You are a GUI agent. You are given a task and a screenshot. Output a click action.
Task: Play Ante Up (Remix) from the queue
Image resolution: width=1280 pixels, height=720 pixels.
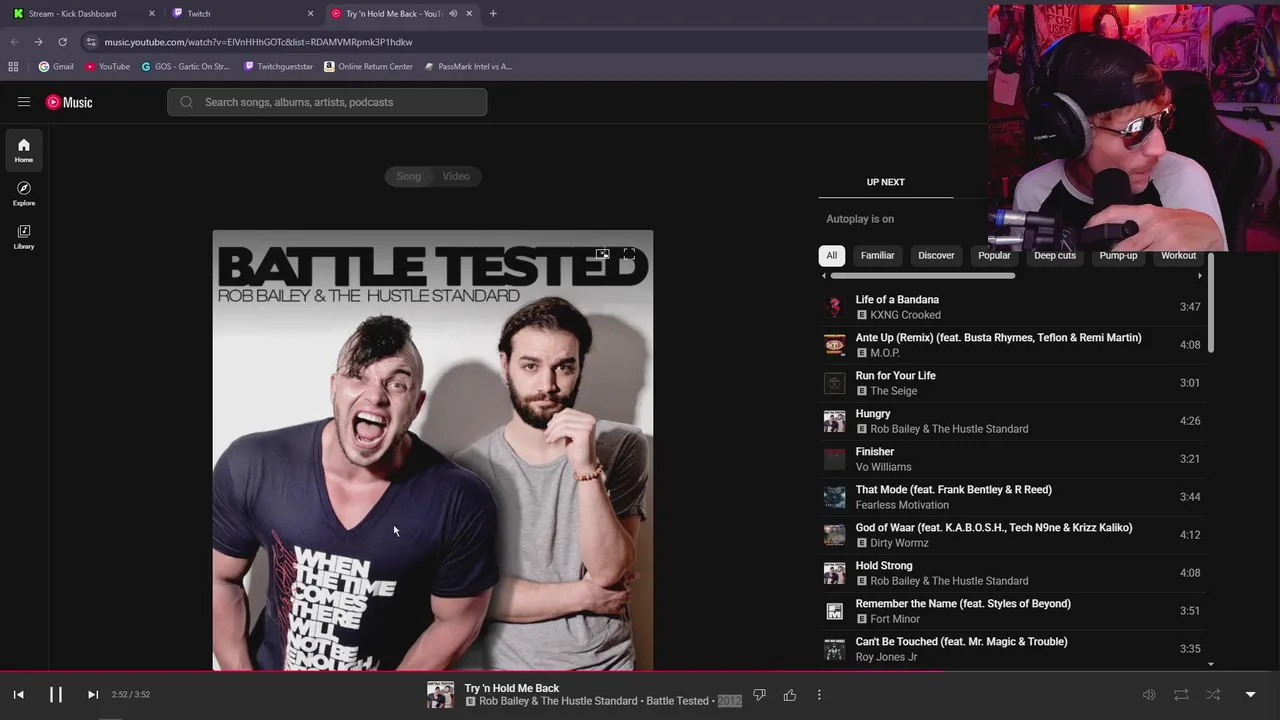(1012, 345)
